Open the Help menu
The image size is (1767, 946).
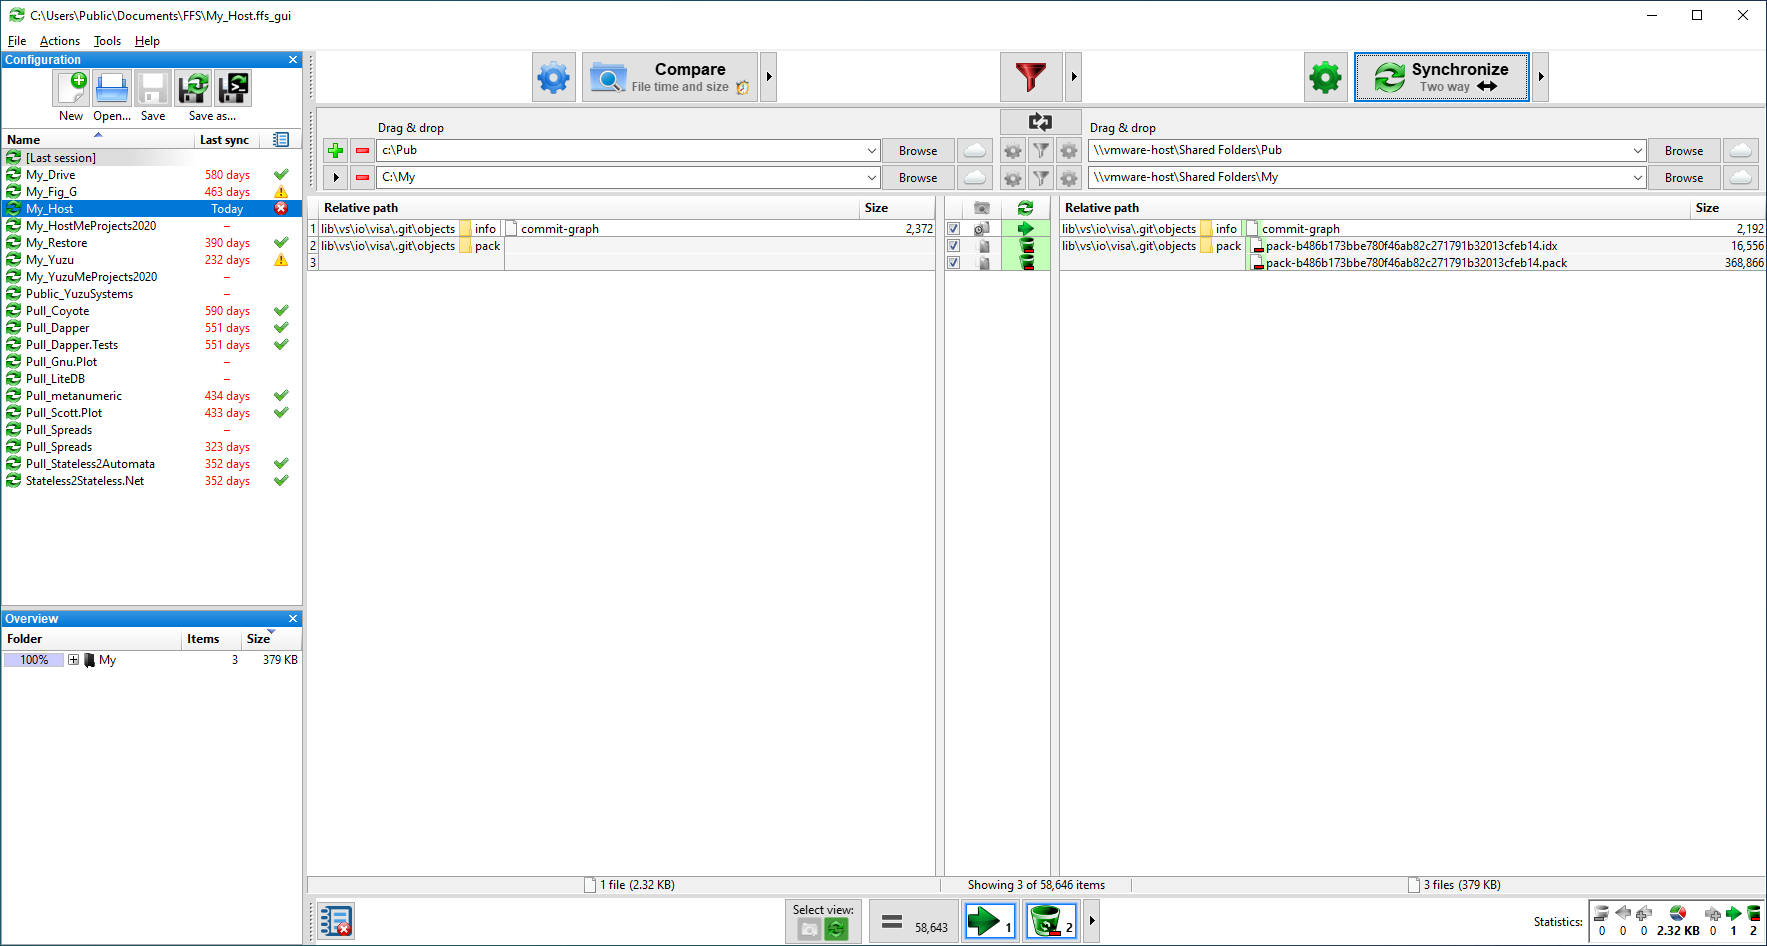coord(147,41)
